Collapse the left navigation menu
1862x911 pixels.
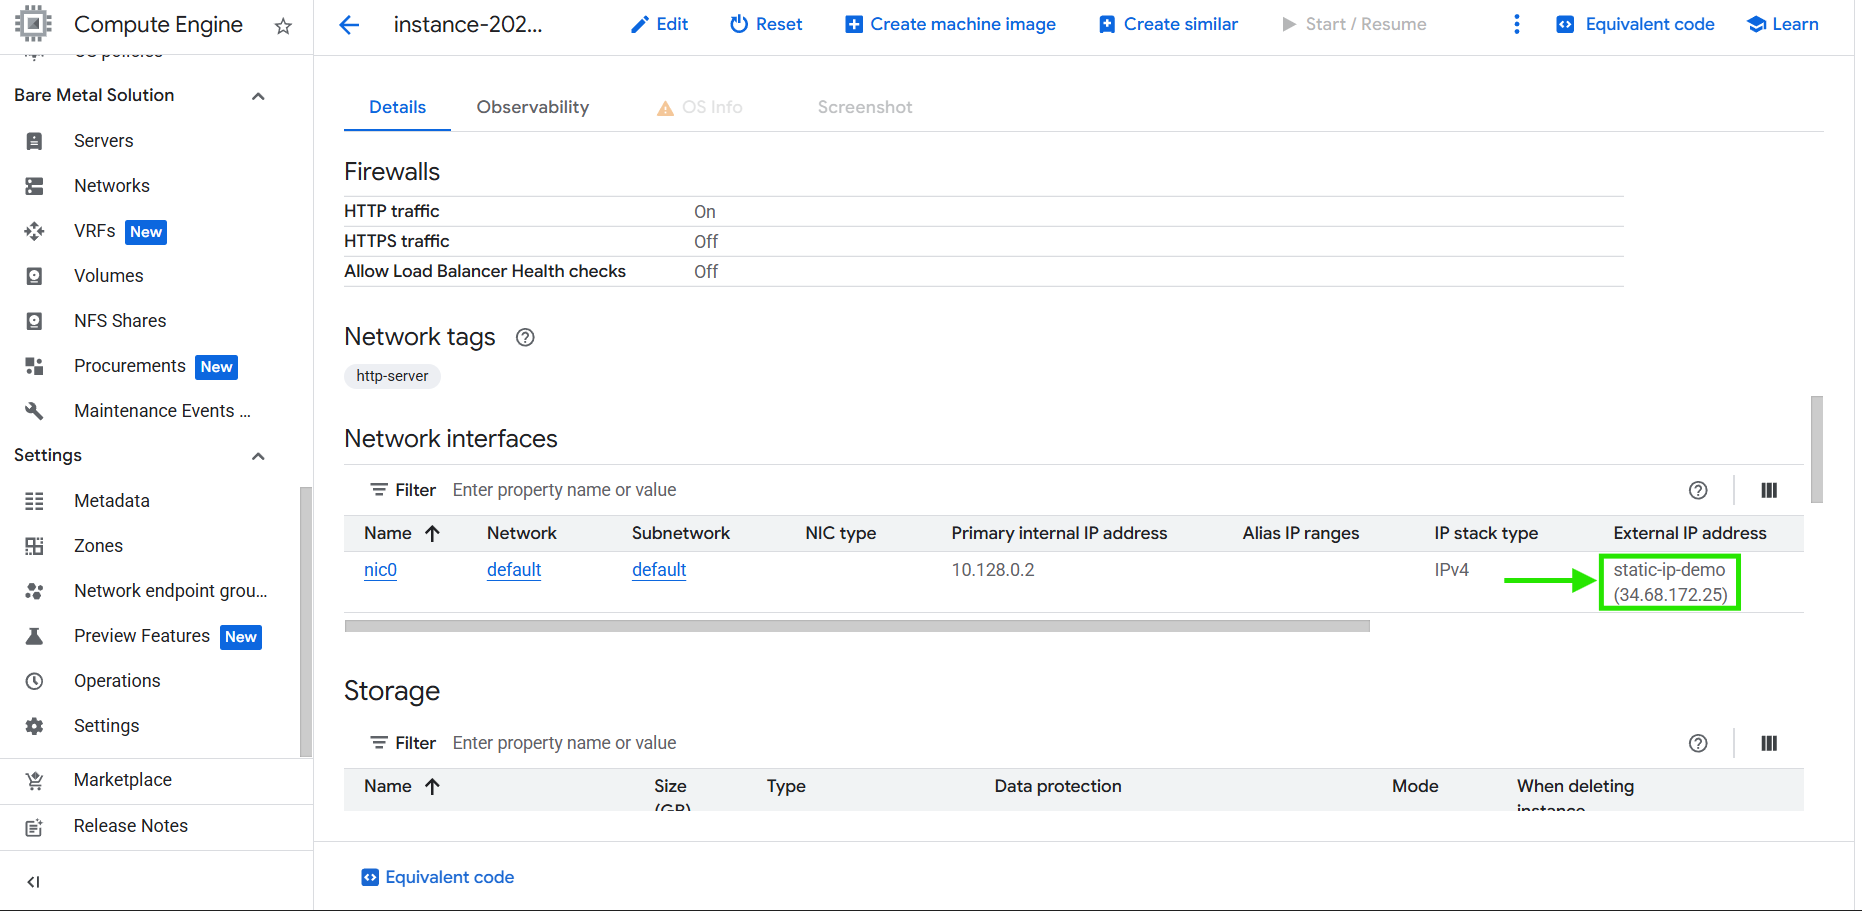pos(34,881)
